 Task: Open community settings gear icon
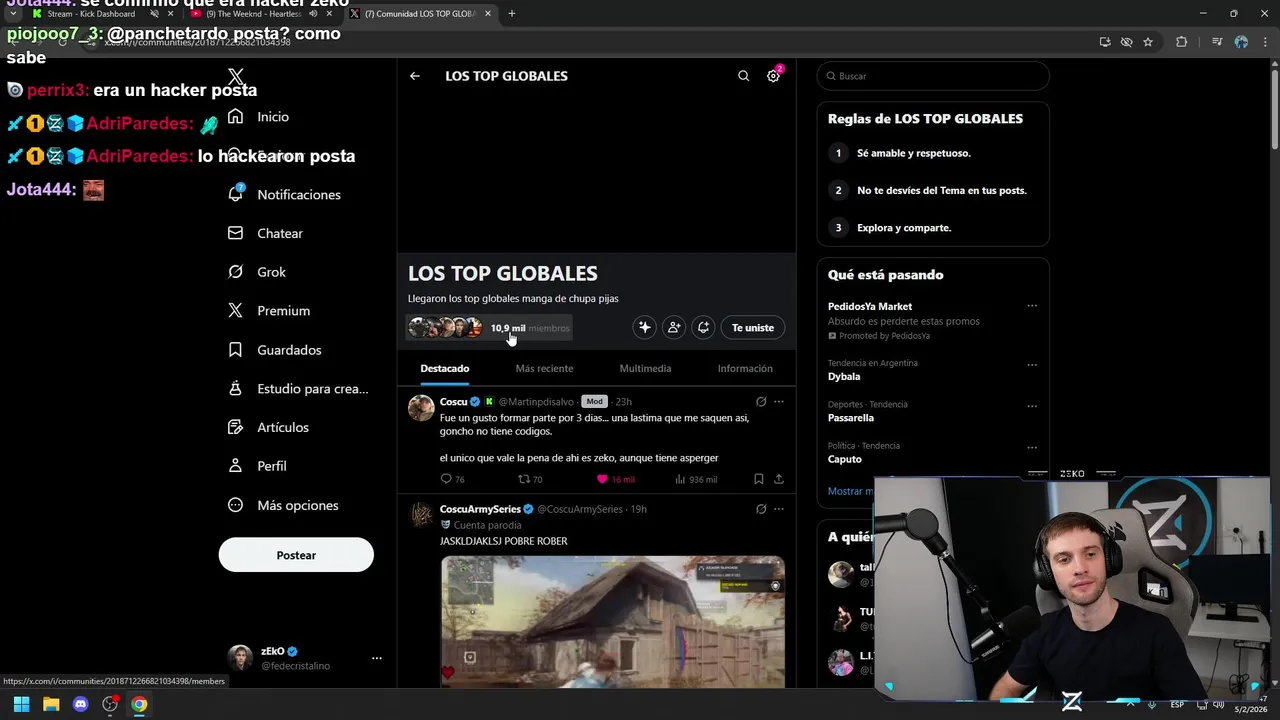click(x=774, y=76)
